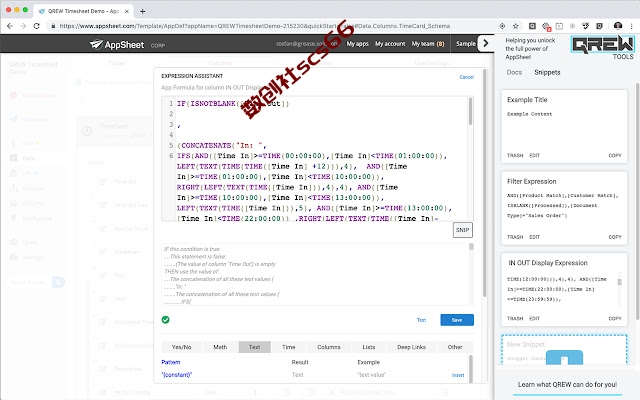Edit the Filter Expression snippet
The width and height of the screenshot is (640, 400).
(x=535, y=237)
